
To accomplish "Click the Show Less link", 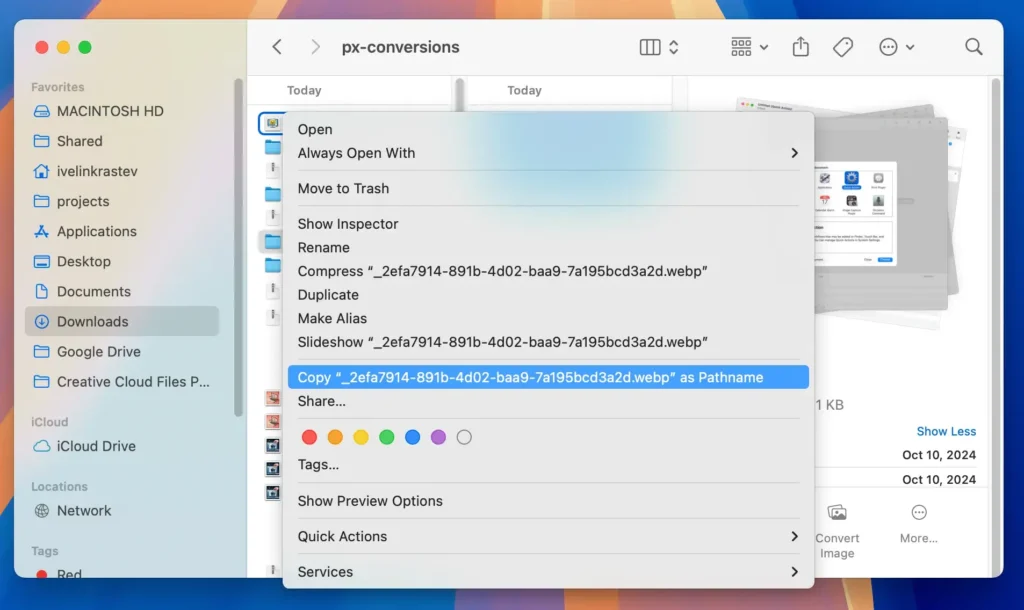I will (946, 430).
